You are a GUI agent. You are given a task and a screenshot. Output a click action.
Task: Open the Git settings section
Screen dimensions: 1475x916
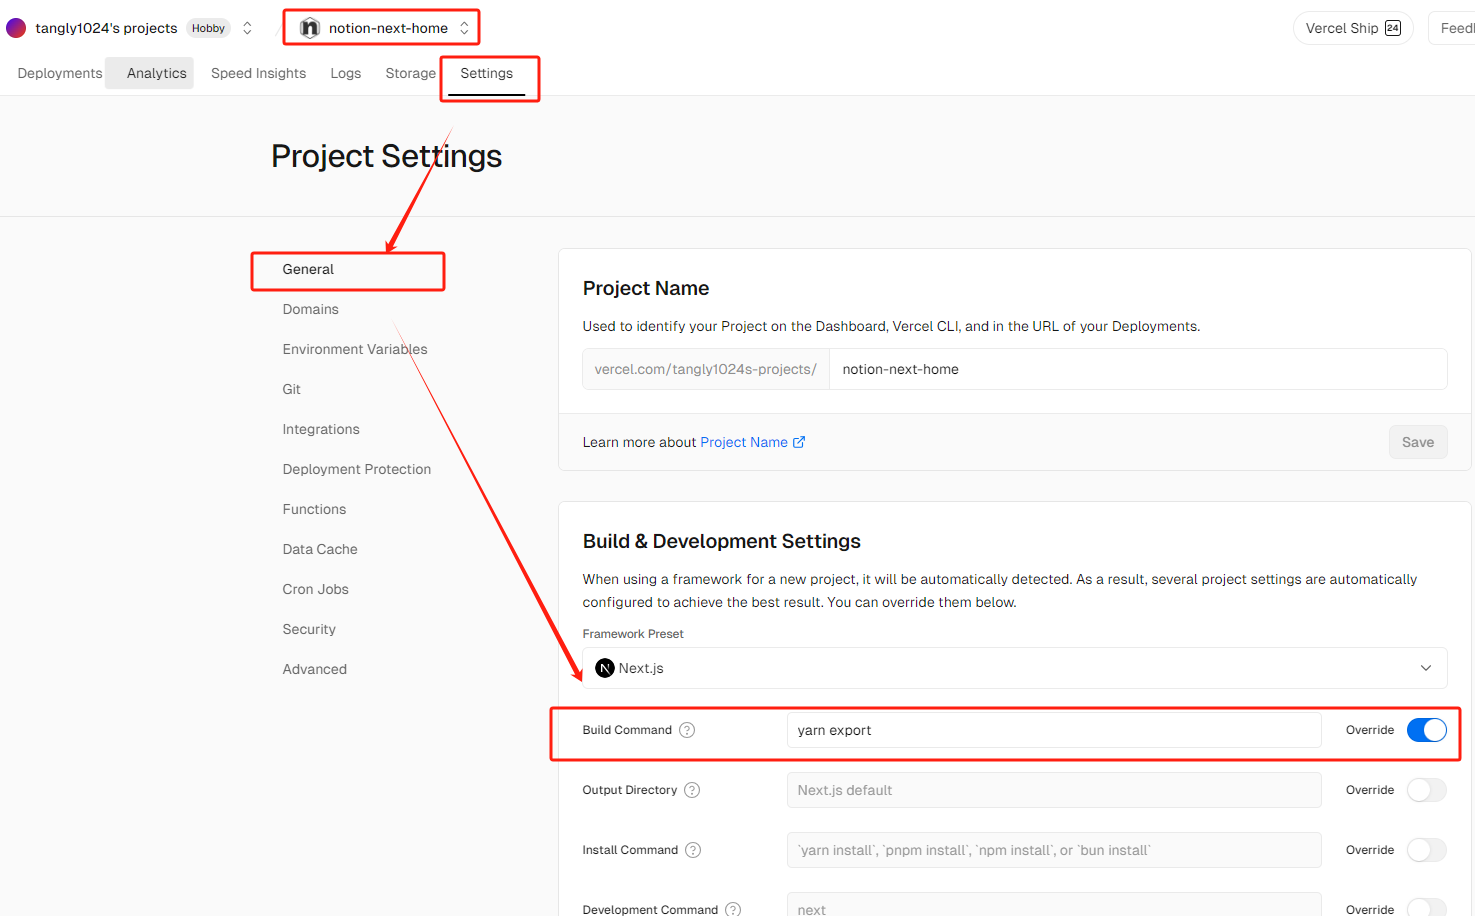pyautogui.click(x=292, y=389)
